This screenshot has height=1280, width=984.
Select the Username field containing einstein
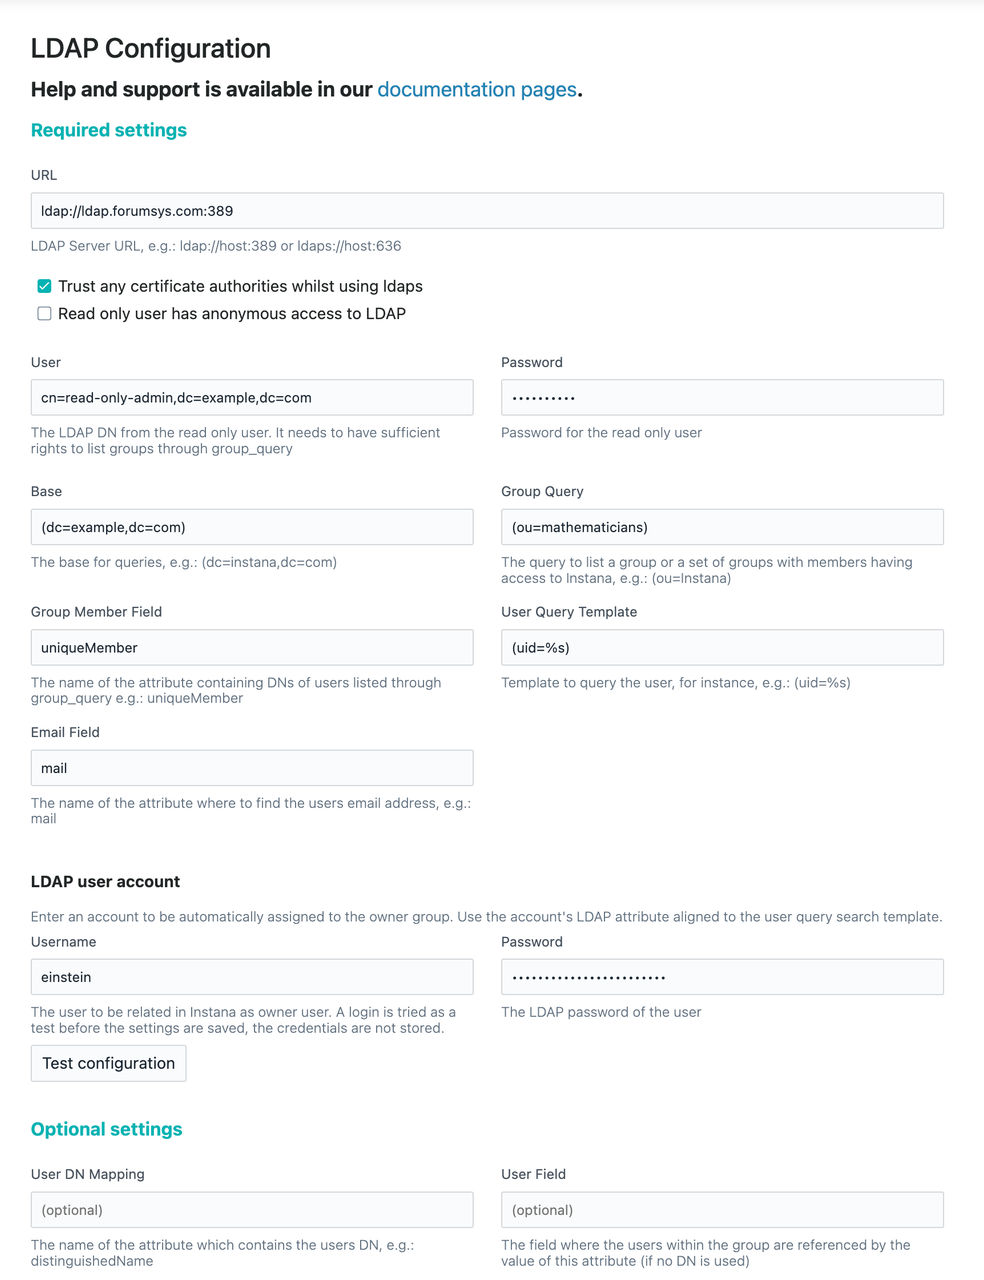click(252, 977)
